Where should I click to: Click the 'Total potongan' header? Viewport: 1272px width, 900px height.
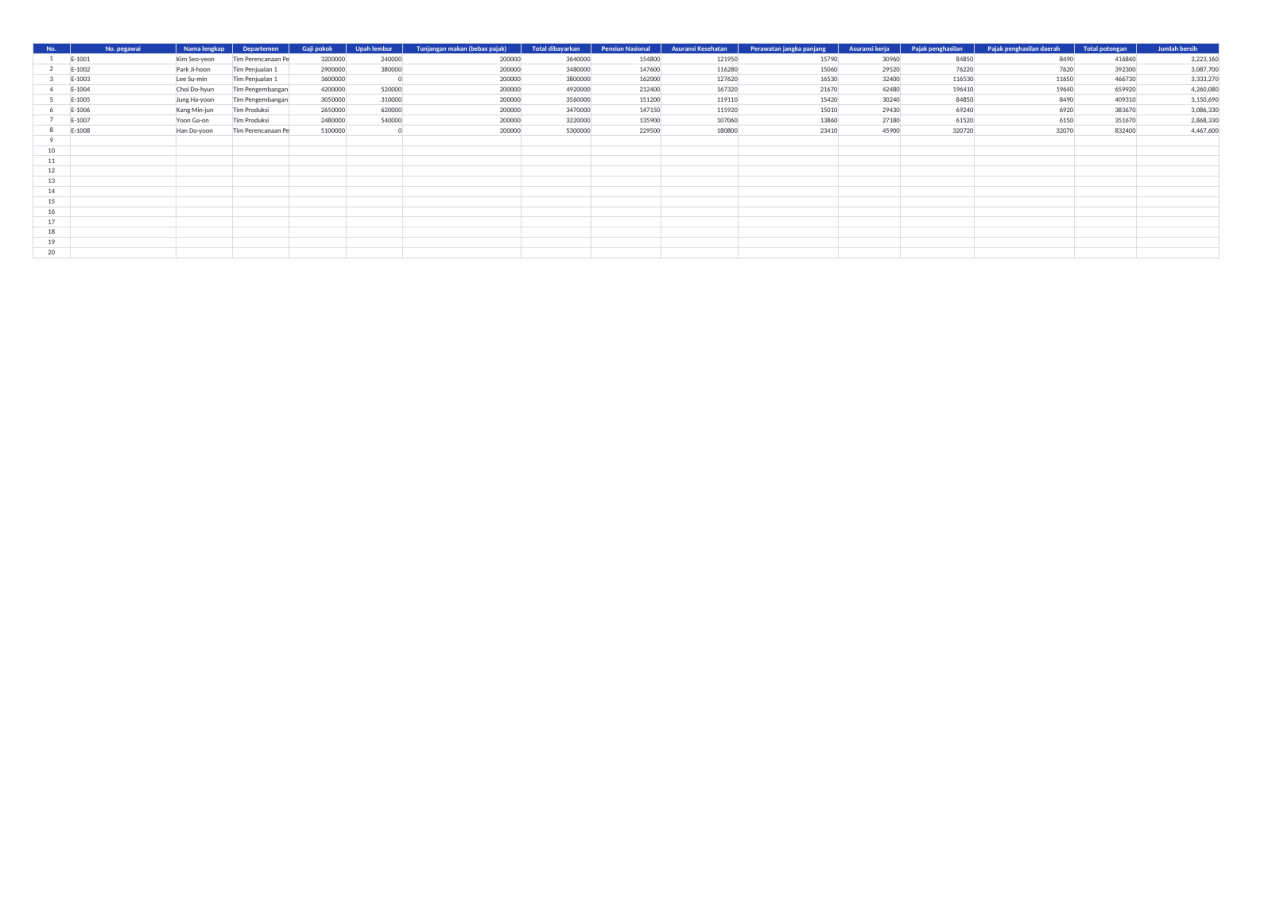[1105, 49]
